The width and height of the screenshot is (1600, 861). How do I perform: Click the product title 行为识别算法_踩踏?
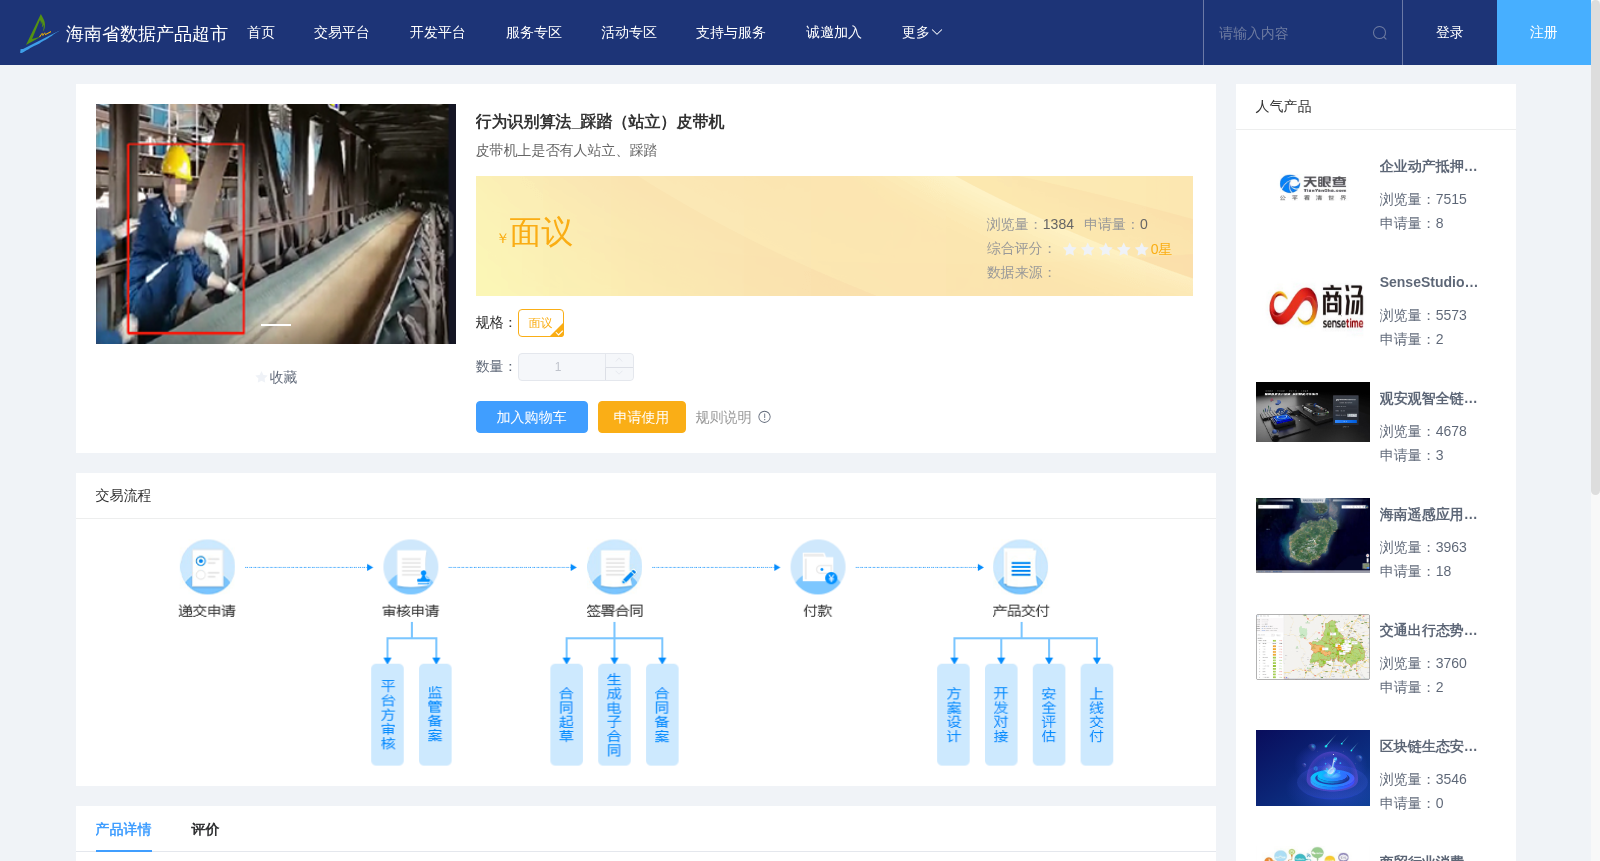tap(600, 122)
